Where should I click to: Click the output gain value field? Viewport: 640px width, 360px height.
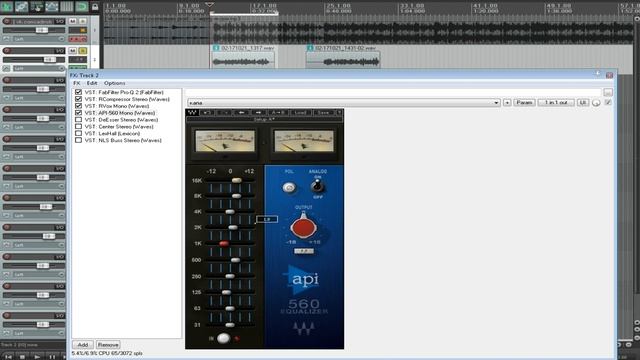(304, 251)
